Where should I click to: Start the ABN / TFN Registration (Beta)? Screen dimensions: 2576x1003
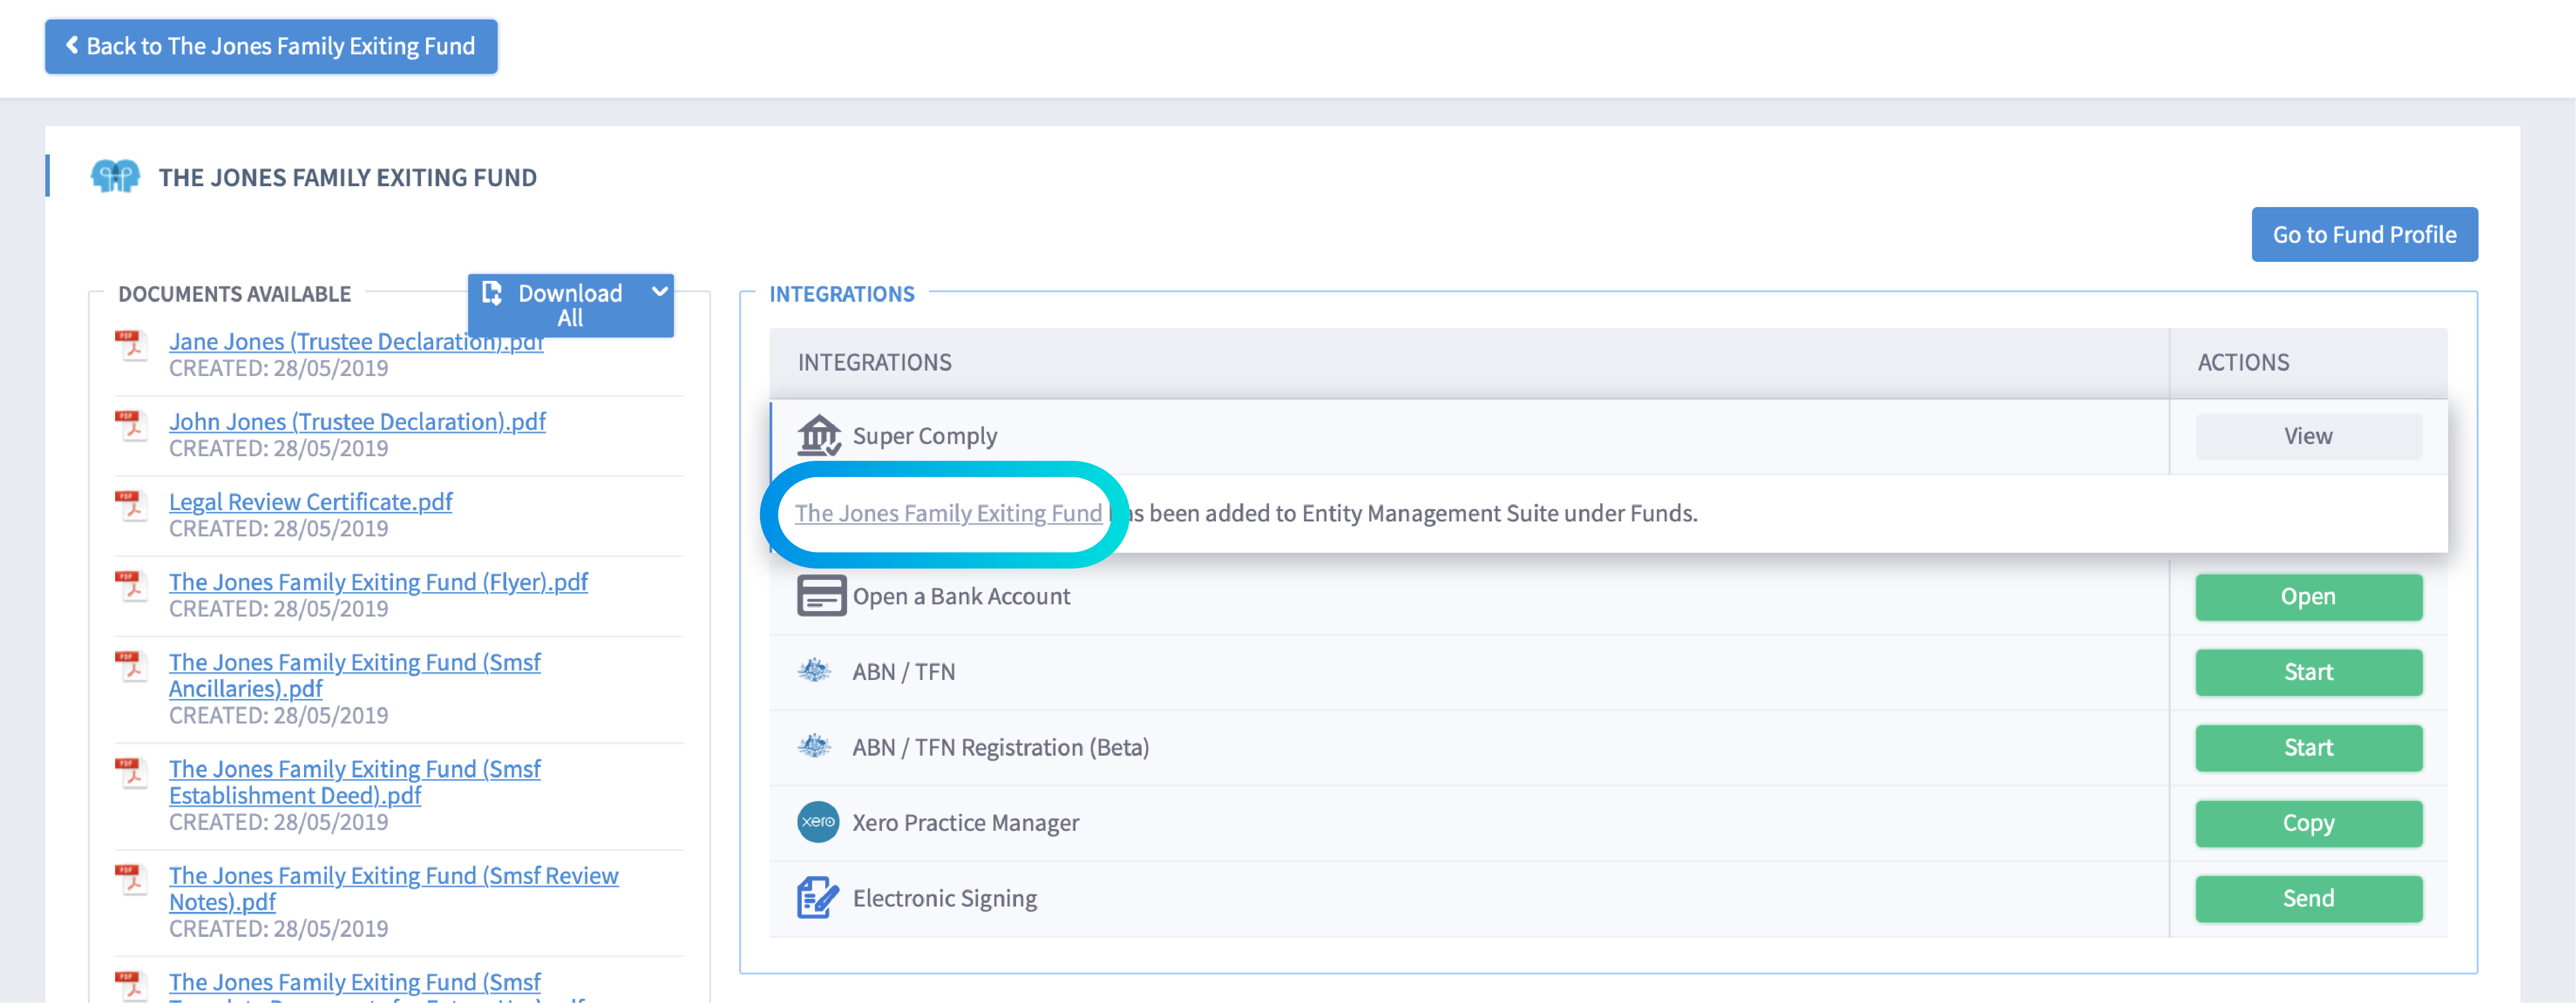click(x=2308, y=747)
